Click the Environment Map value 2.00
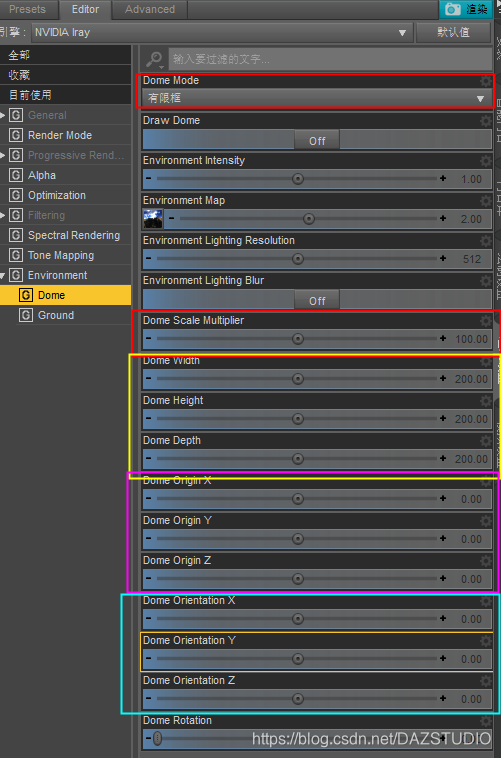 pyautogui.click(x=471, y=219)
